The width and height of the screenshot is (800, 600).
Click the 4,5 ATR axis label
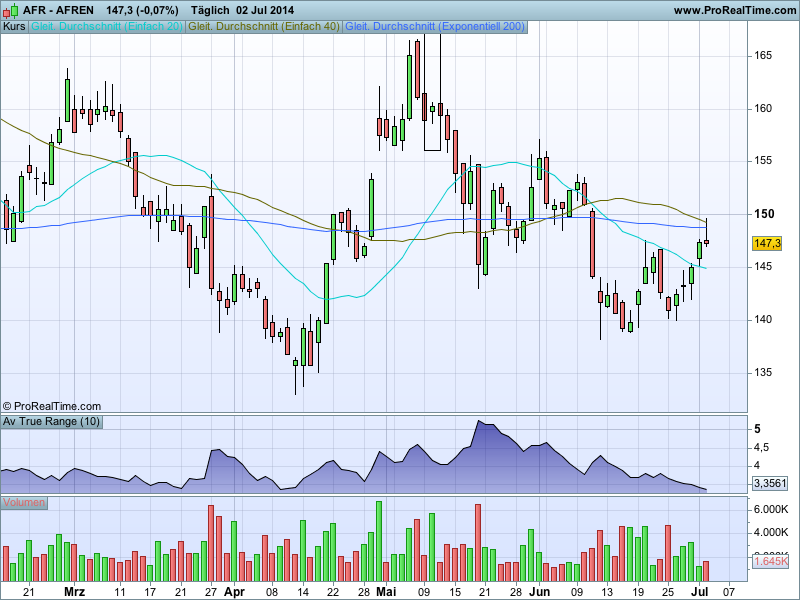761,447
